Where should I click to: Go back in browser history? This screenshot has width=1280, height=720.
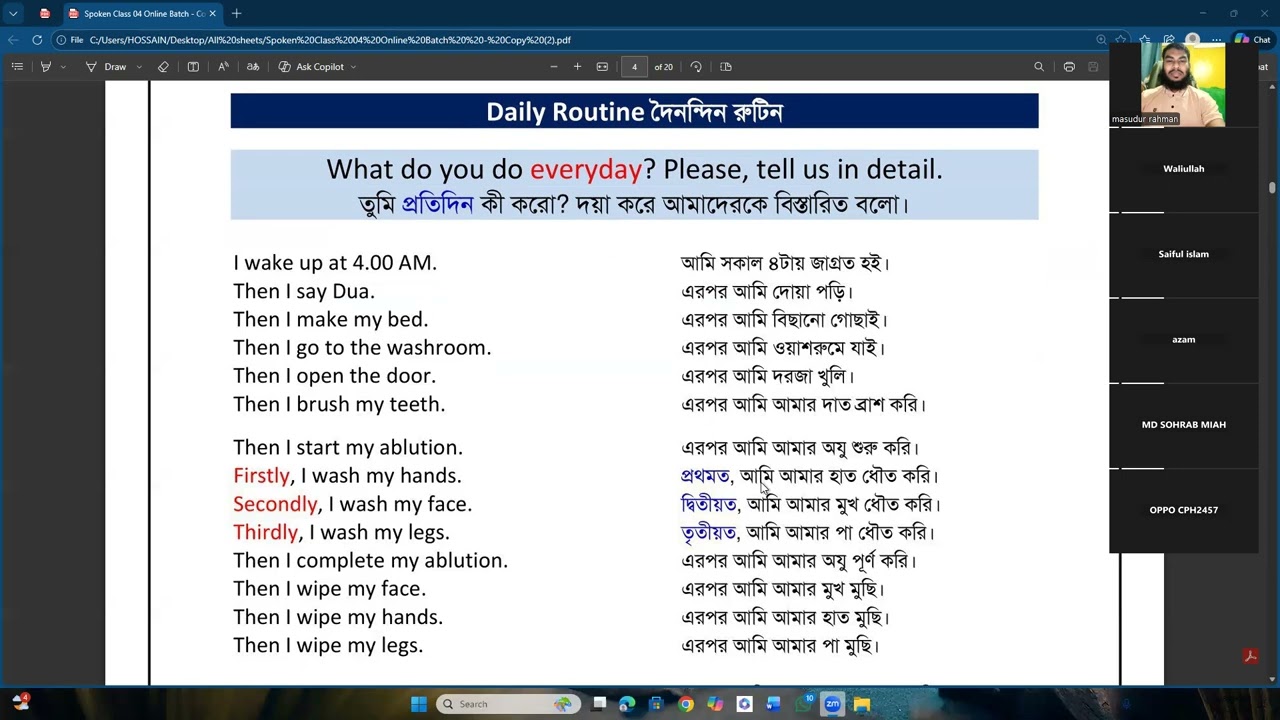pos(12,40)
